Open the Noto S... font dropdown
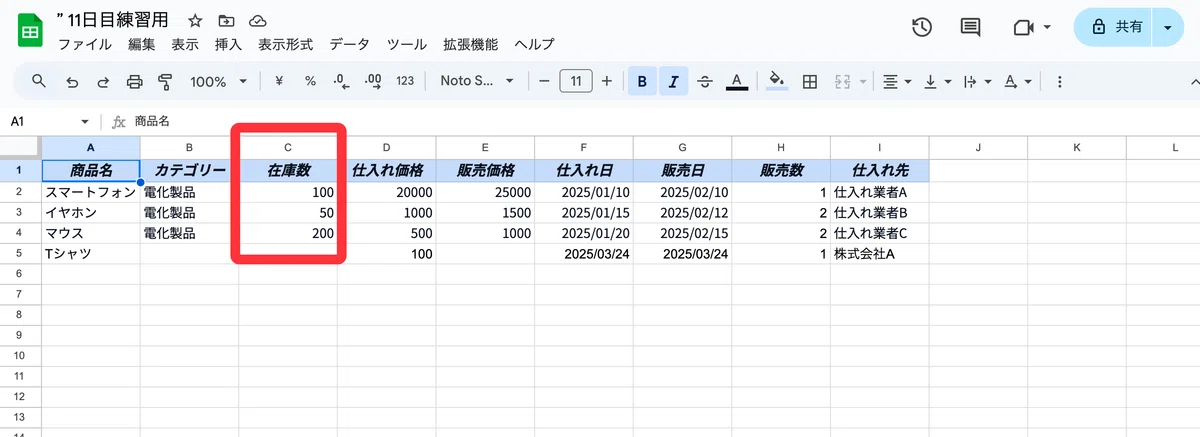The width and height of the screenshot is (1200, 437). tap(477, 81)
